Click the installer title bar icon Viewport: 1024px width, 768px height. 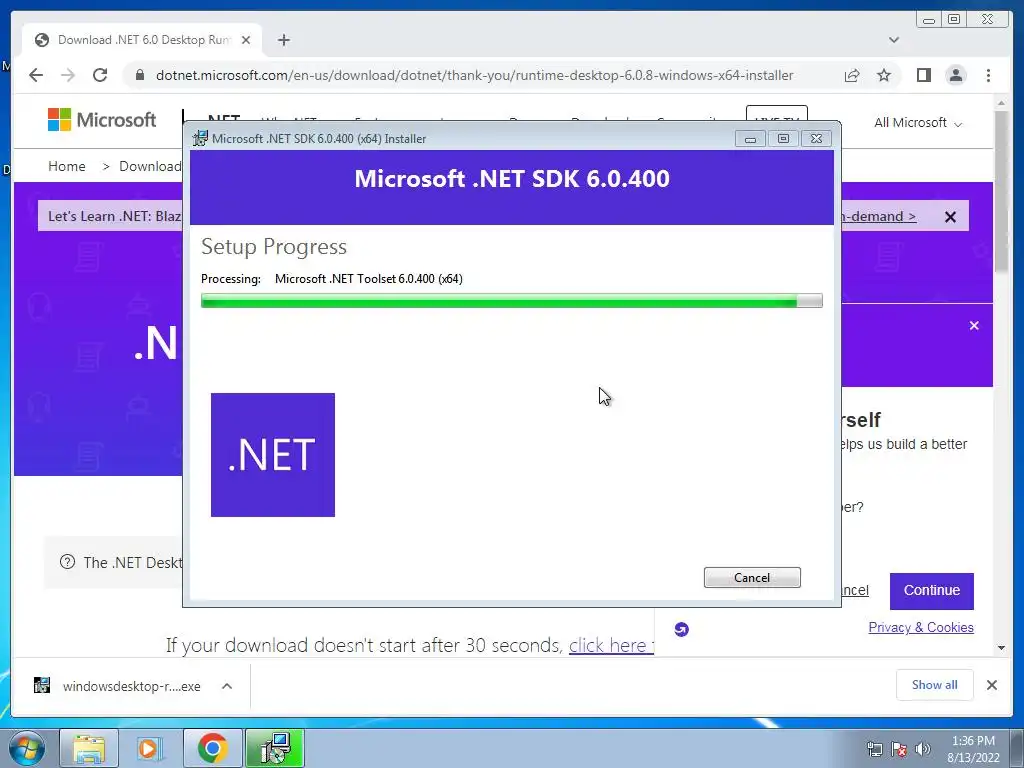[200, 138]
